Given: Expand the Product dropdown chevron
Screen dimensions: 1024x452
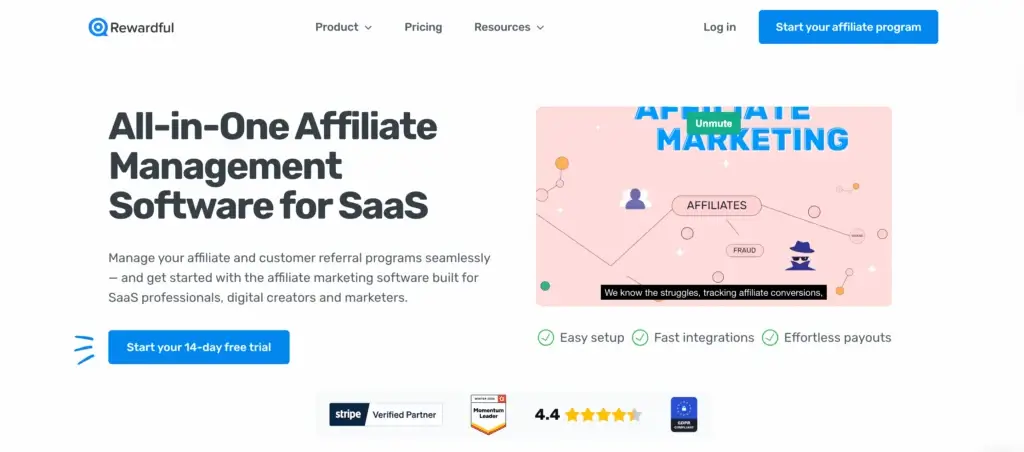Looking at the screenshot, I should pos(368,28).
